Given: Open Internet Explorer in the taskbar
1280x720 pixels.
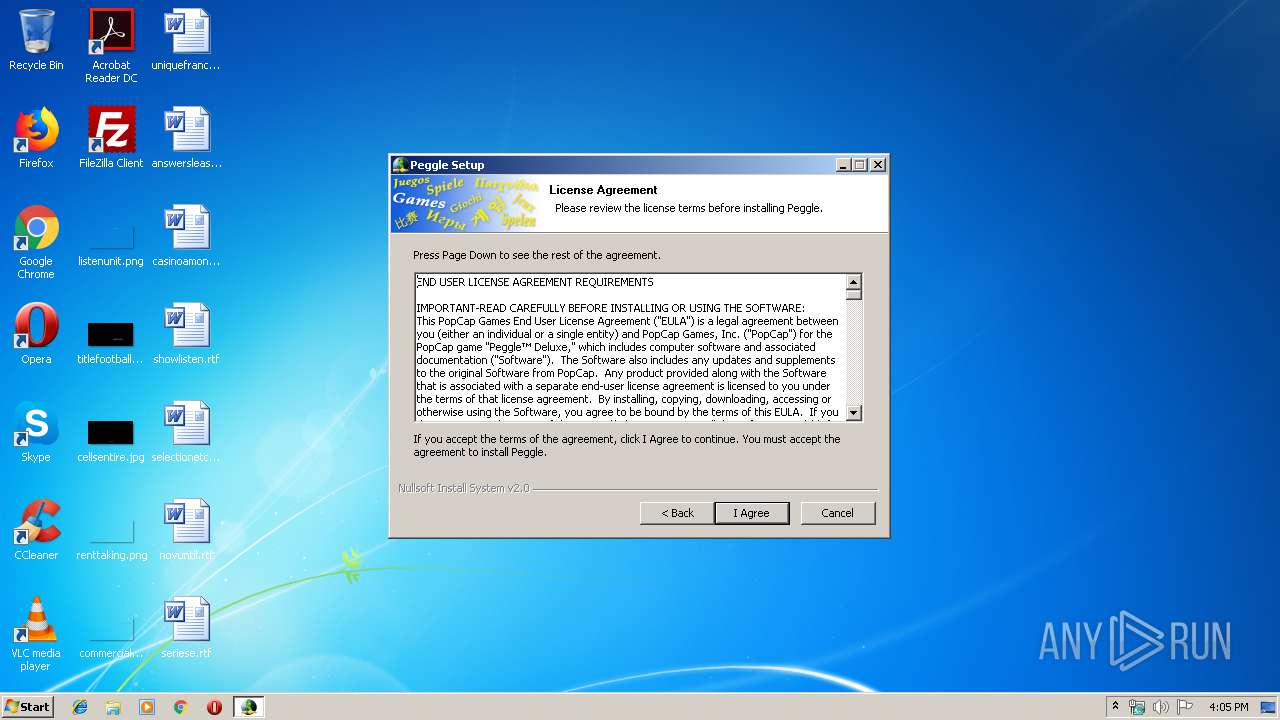Looking at the screenshot, I should pyautogui.click(x=80, y=707).
